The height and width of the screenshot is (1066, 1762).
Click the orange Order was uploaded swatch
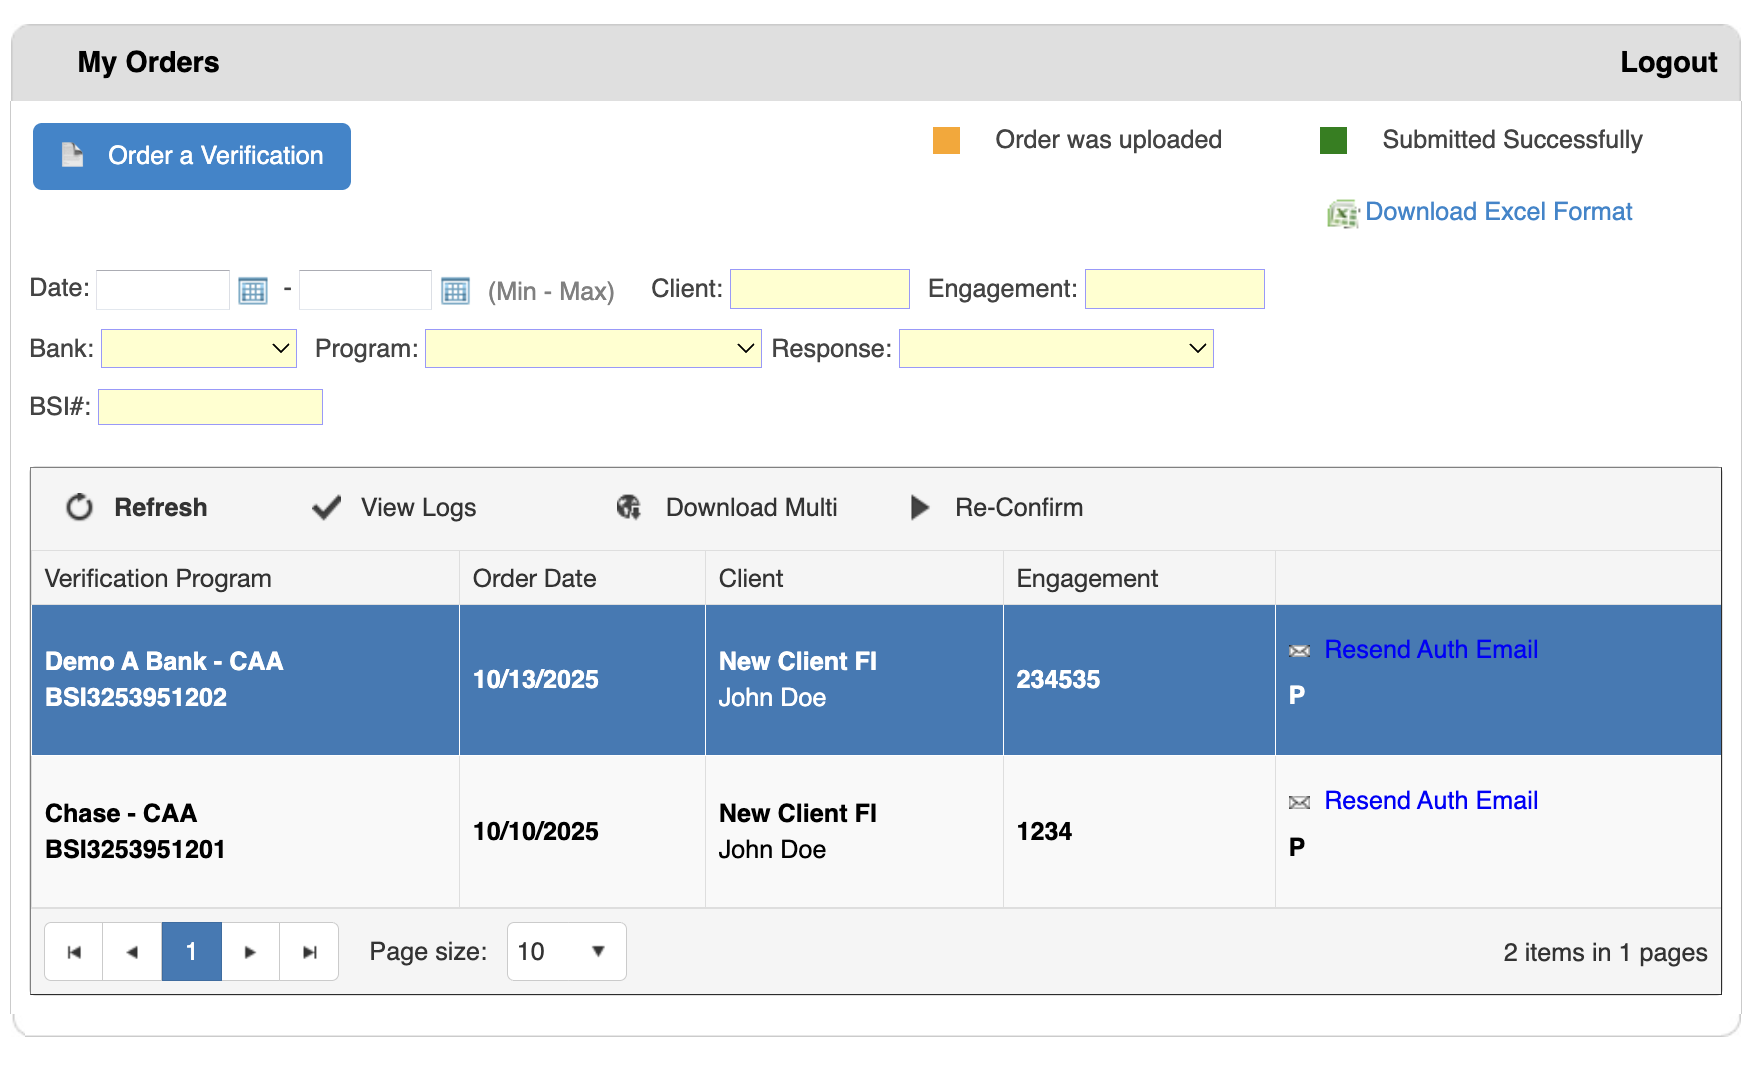pyautogui.click(x=946, y=141)
